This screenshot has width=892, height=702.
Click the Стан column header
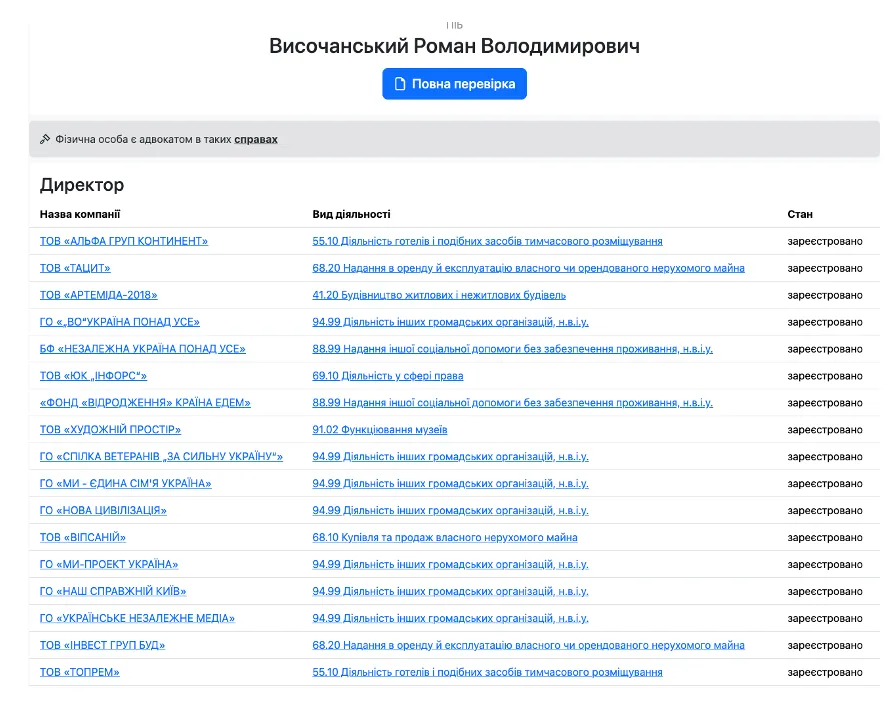[800, 214]
